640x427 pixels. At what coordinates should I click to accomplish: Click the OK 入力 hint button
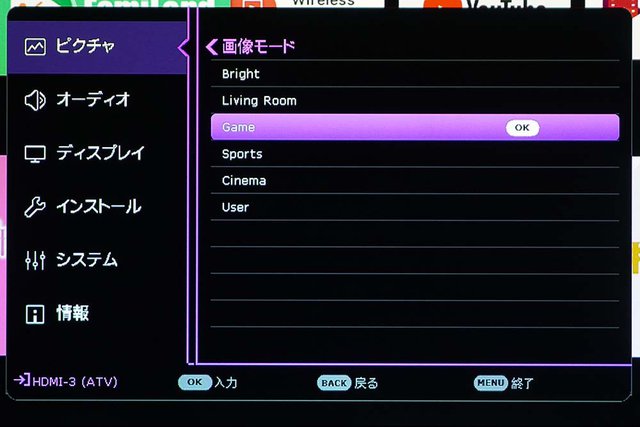point(208,383)
